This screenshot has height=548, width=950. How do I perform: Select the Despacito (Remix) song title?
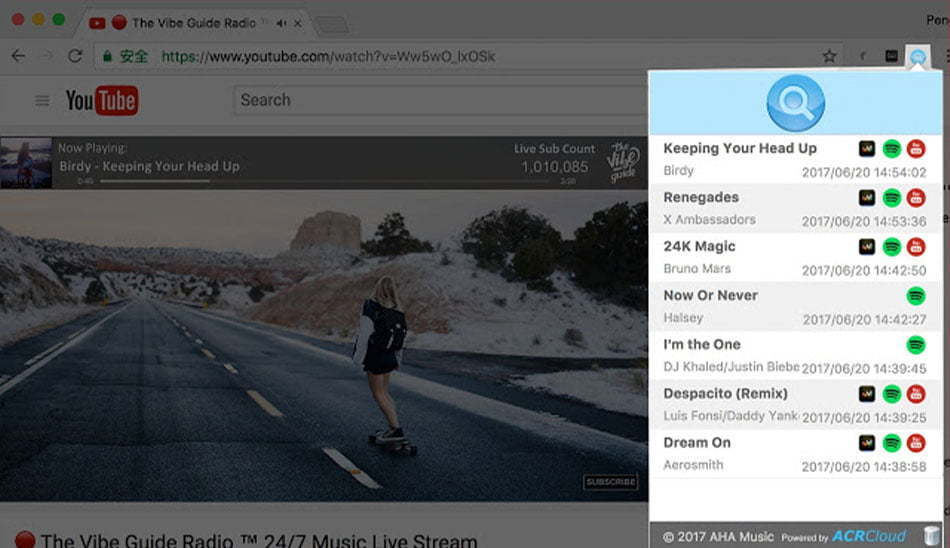tap(725, 394)
